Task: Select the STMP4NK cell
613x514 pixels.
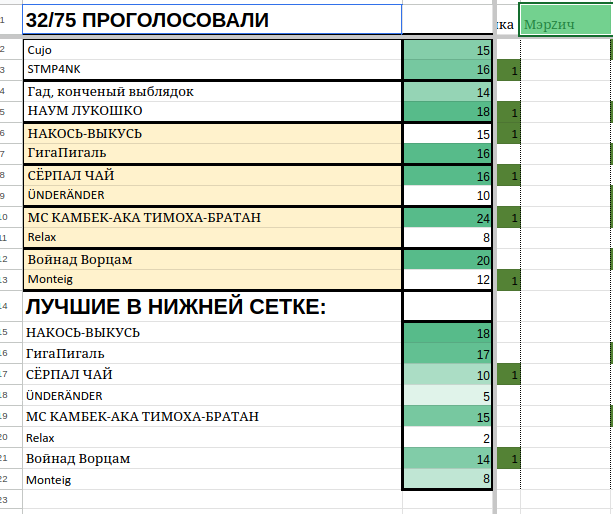Action: click(212, 69)
